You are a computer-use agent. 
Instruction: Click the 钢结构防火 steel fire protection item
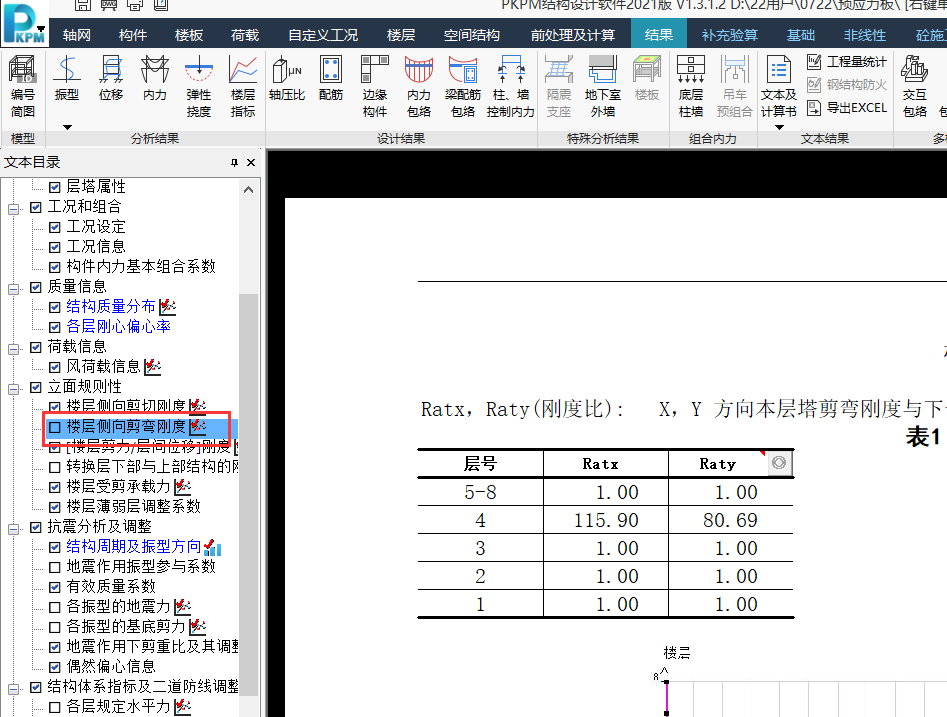(x=847, y=85)
